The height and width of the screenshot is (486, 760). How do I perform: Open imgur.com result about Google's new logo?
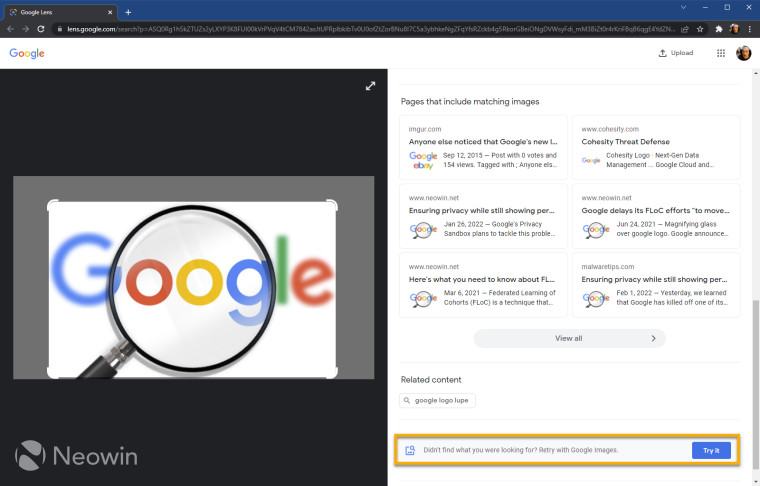pyautogui.click(x=483, y=147)
